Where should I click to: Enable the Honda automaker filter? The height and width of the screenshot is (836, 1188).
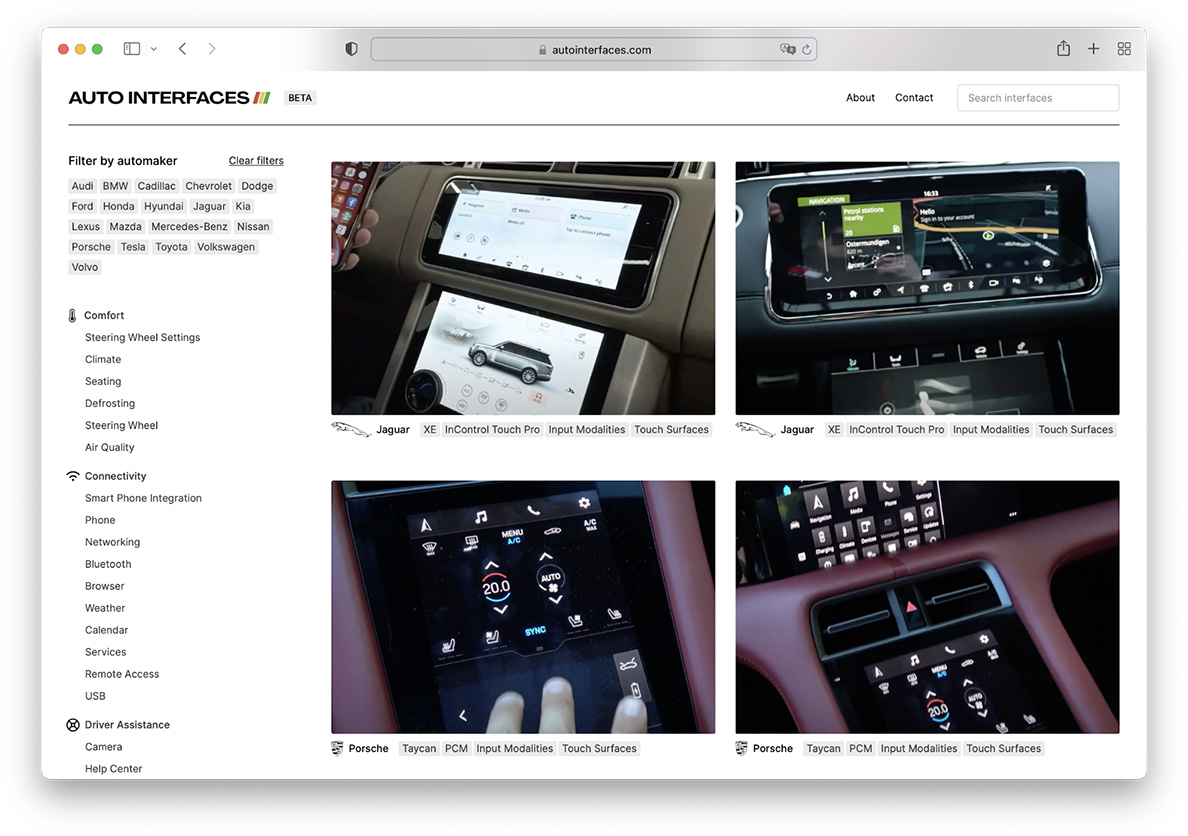point(118,206)
